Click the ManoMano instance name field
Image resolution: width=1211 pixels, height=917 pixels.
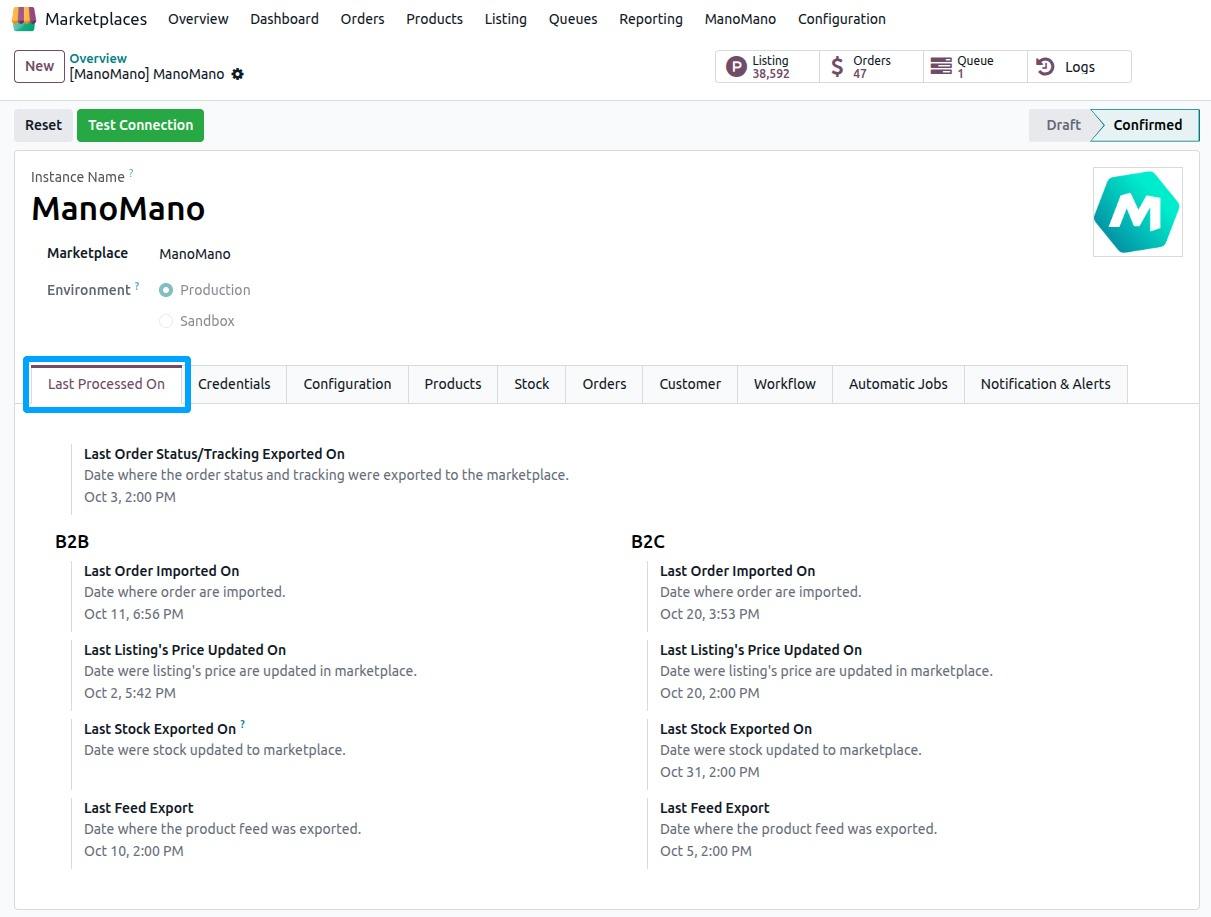click(x=118, y=208)
